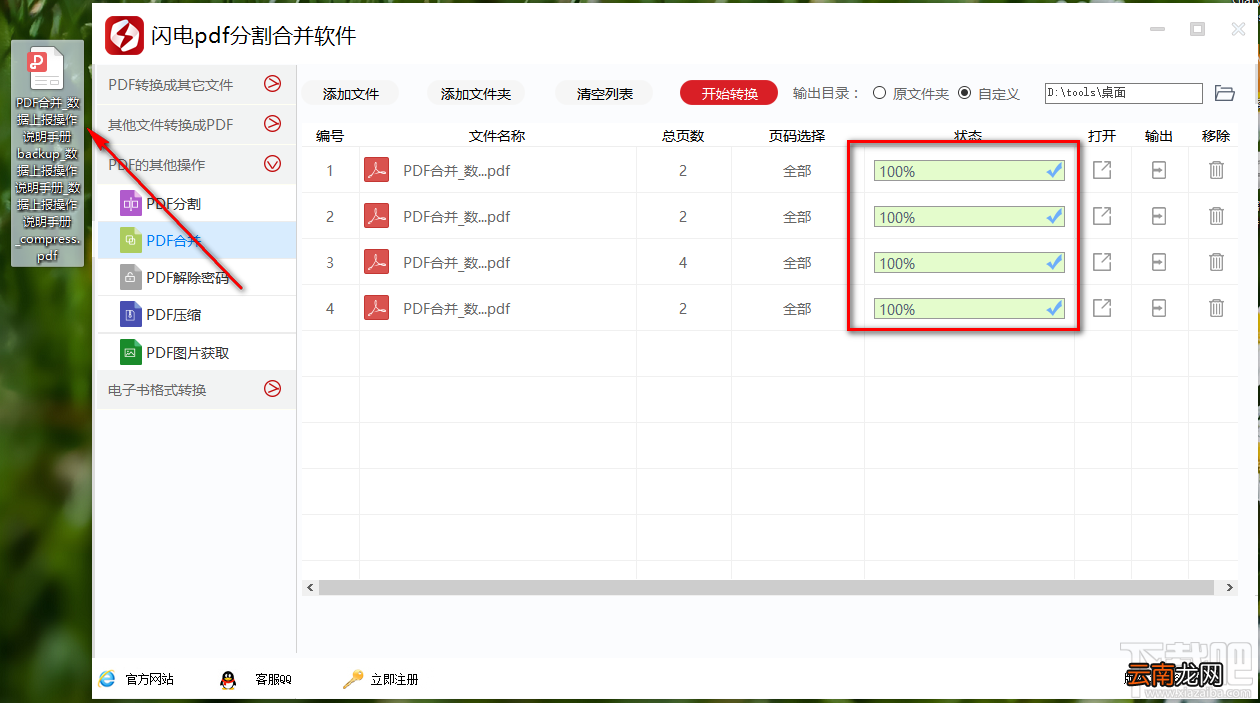Select the merged PDF file on desktop
This screenshot has height=703, width=1260.
(x=47, y=154)
